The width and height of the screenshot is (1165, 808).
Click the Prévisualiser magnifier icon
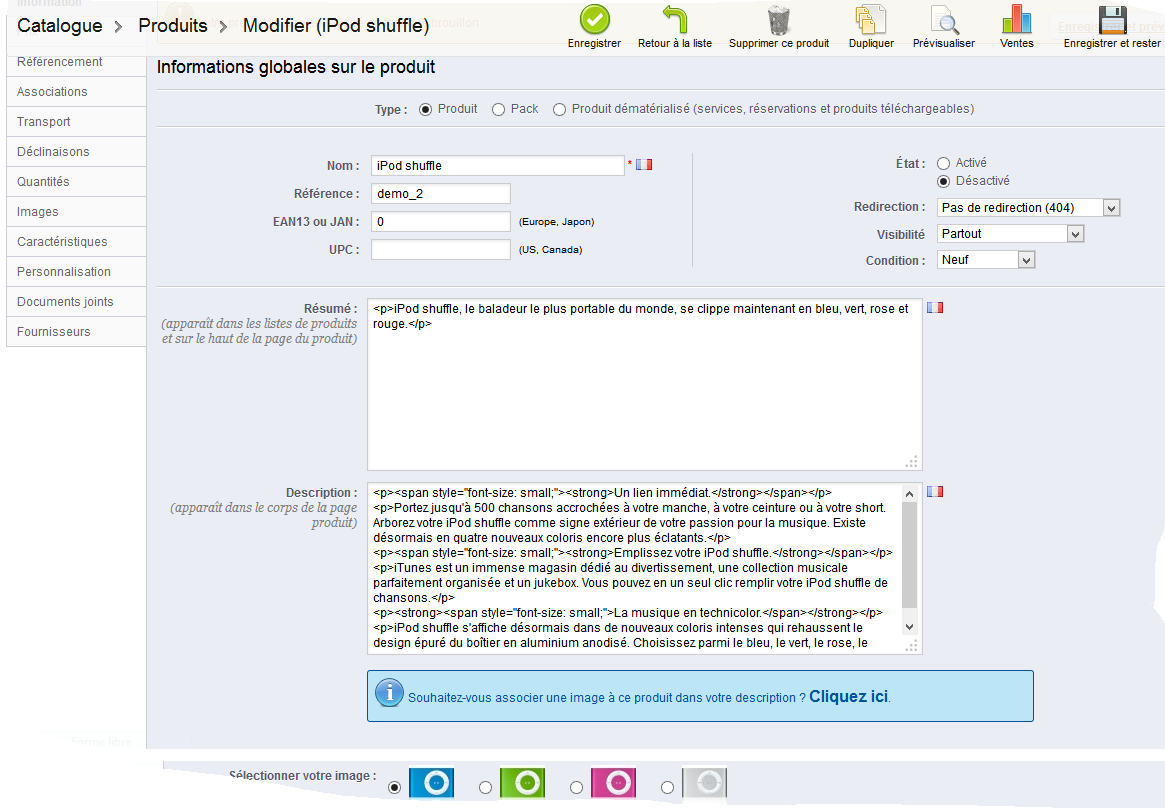pos(944,20)
